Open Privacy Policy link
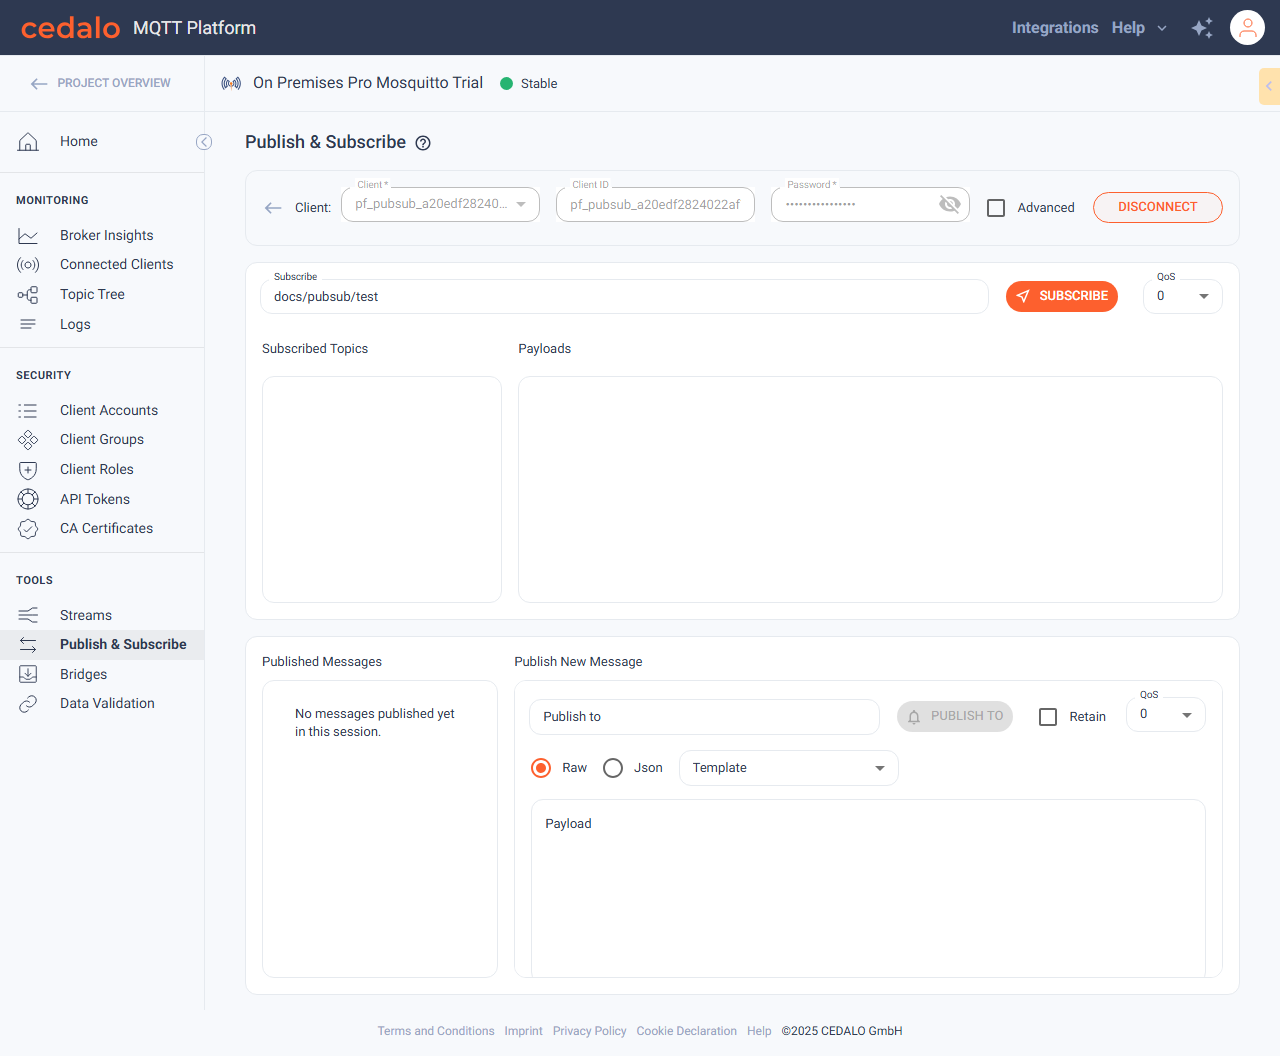 coord(590,1031)
